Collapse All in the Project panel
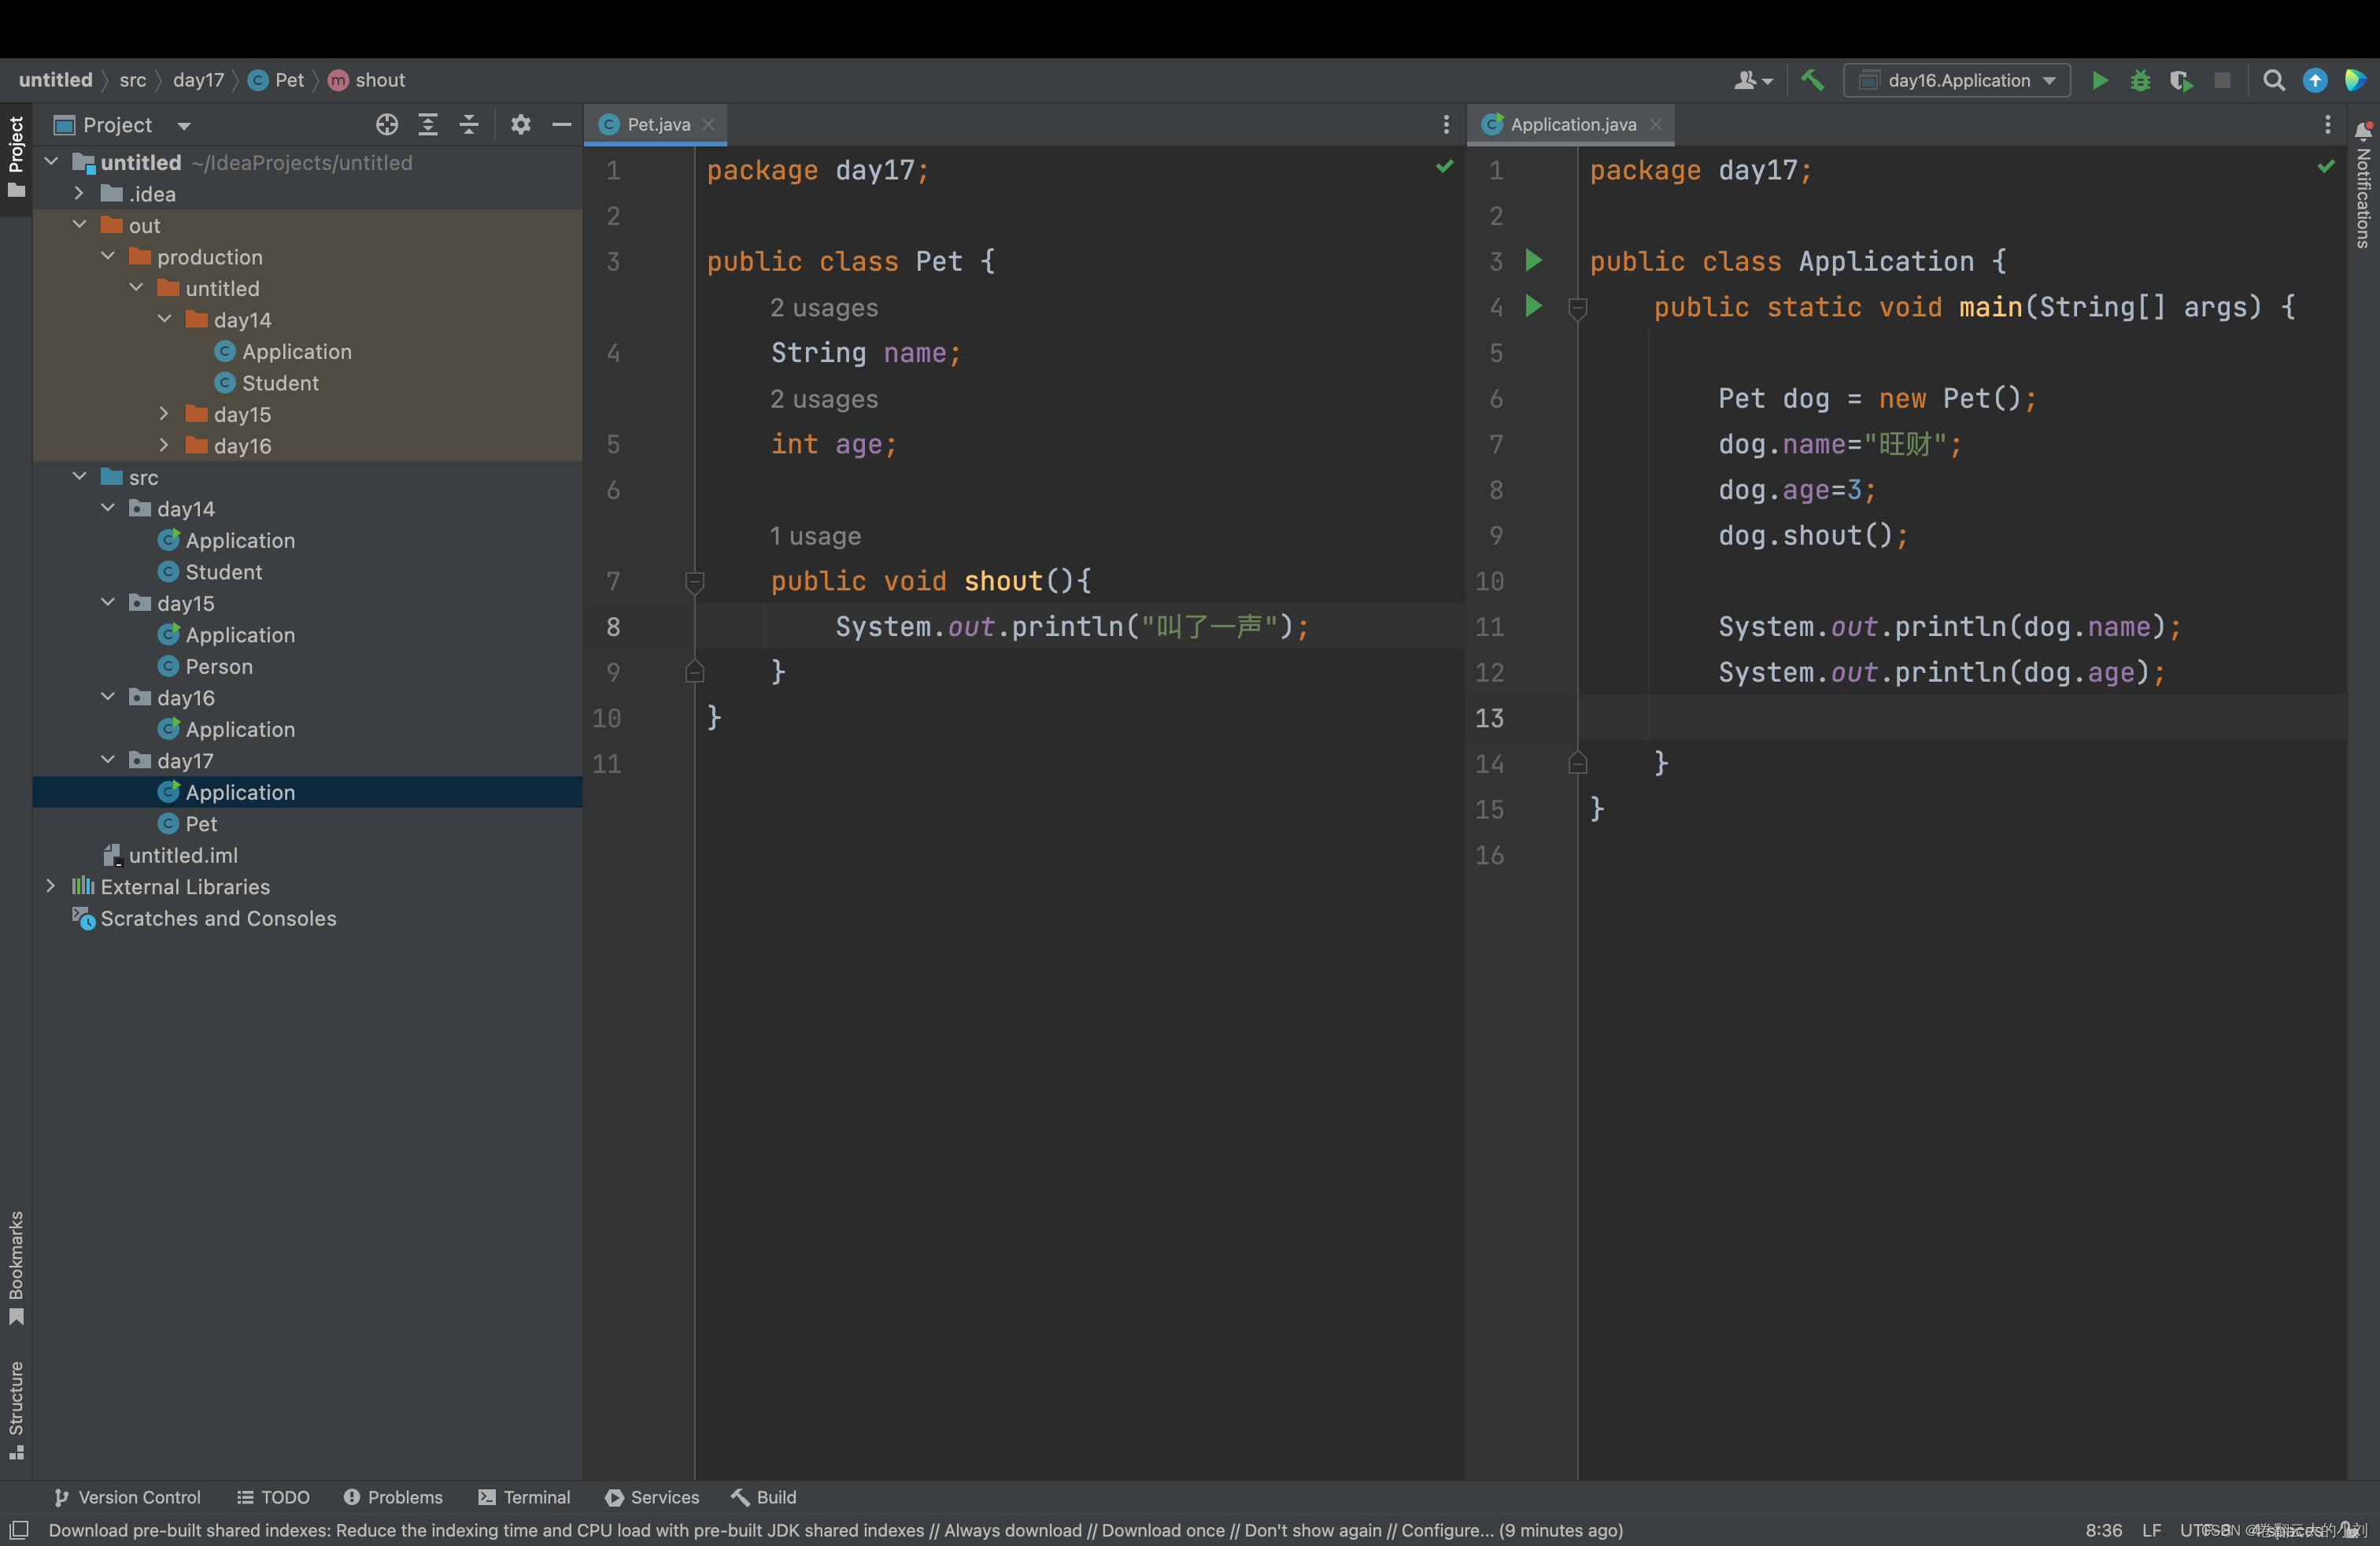This screenshot has height=1546, width=2380. (x=468, y=124)
